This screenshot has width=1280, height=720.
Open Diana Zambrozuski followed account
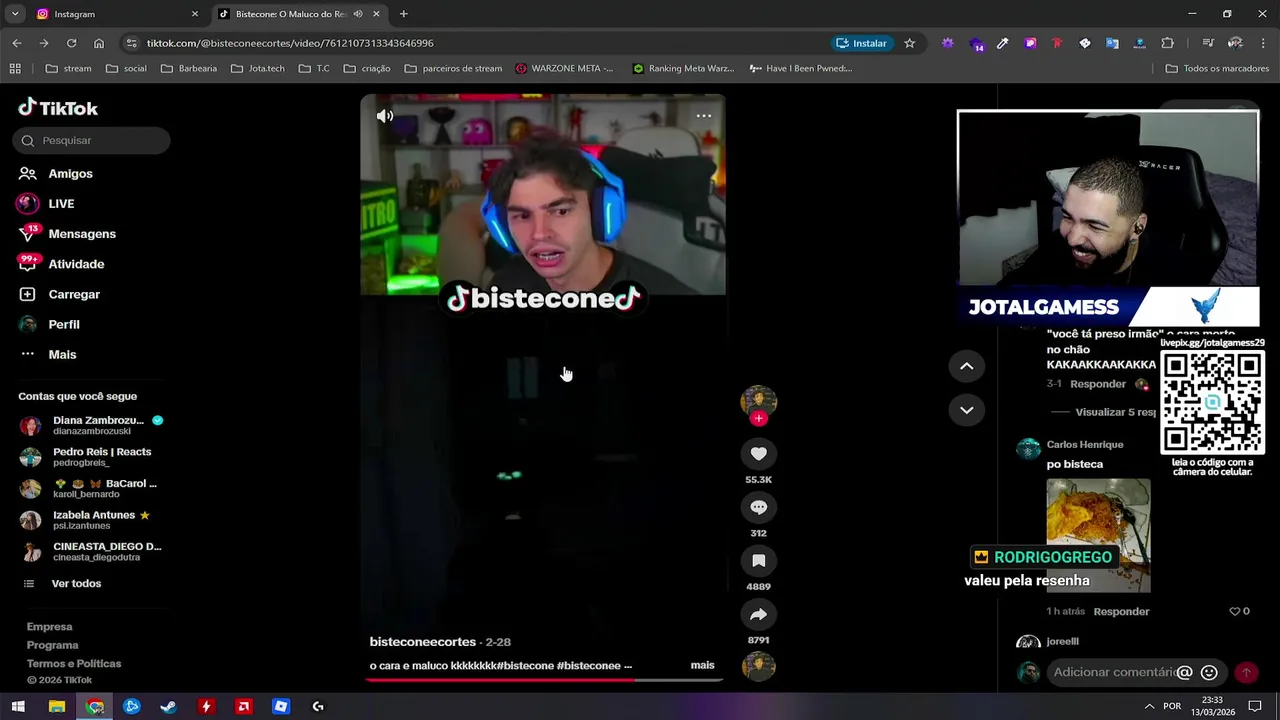click(x=91, y=425)
